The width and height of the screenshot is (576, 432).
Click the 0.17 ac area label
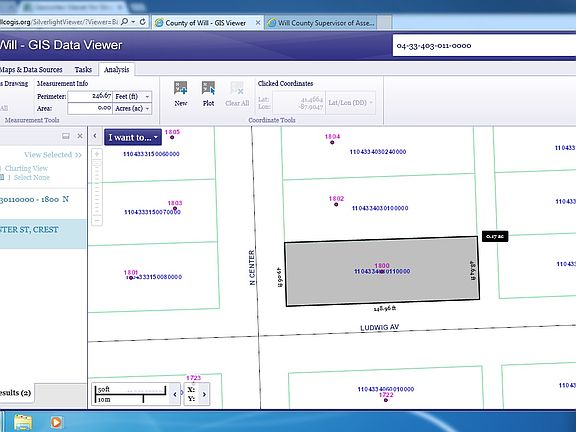(x=495, y=236)
